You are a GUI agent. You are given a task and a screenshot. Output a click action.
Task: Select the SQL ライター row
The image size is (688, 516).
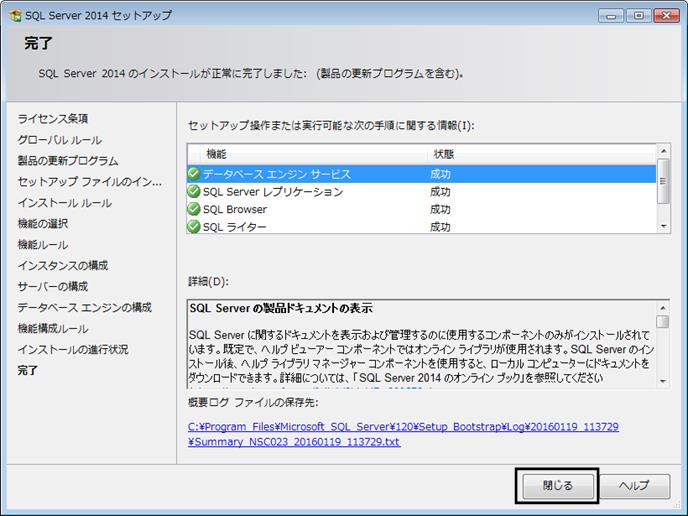pos(421,226)
